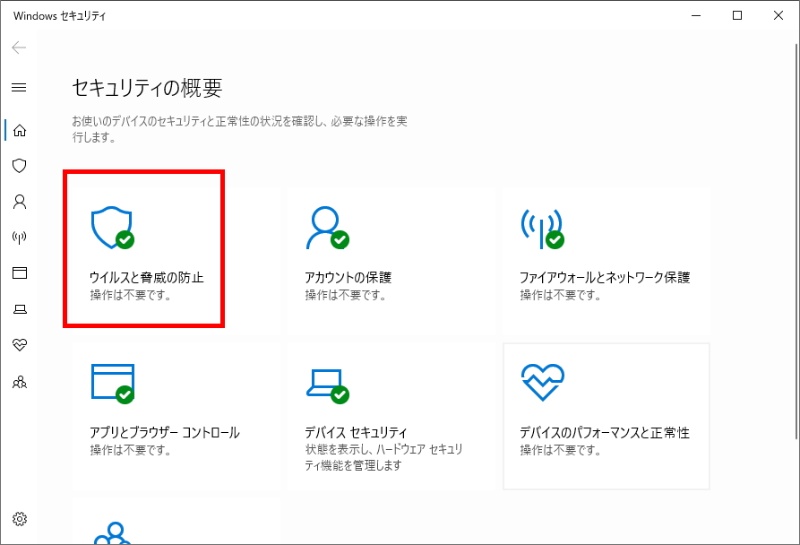Viewport: 800px width, 545px height.
Task: Expand the hamburger navigation menu
Action: [x=18, y=87]
